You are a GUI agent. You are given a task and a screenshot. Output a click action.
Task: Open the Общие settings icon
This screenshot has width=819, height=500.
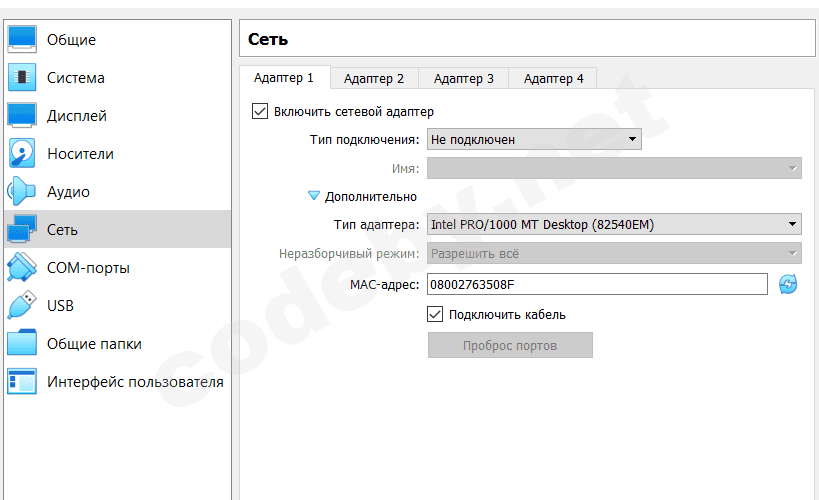coord(22,39)
